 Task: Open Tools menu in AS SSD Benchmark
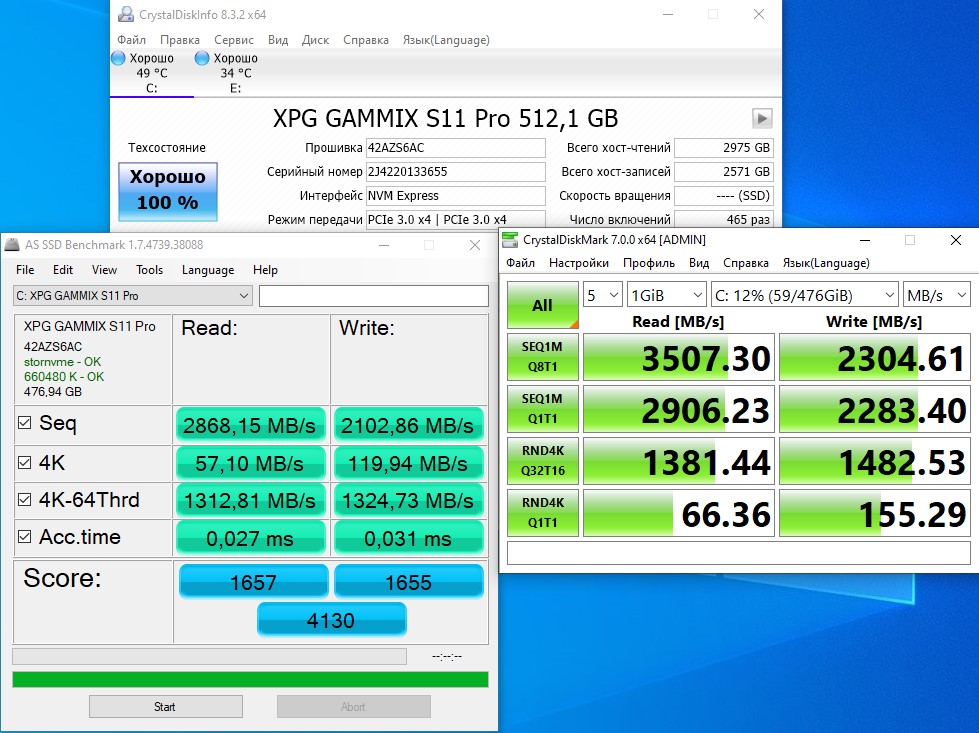click(149, 270)
